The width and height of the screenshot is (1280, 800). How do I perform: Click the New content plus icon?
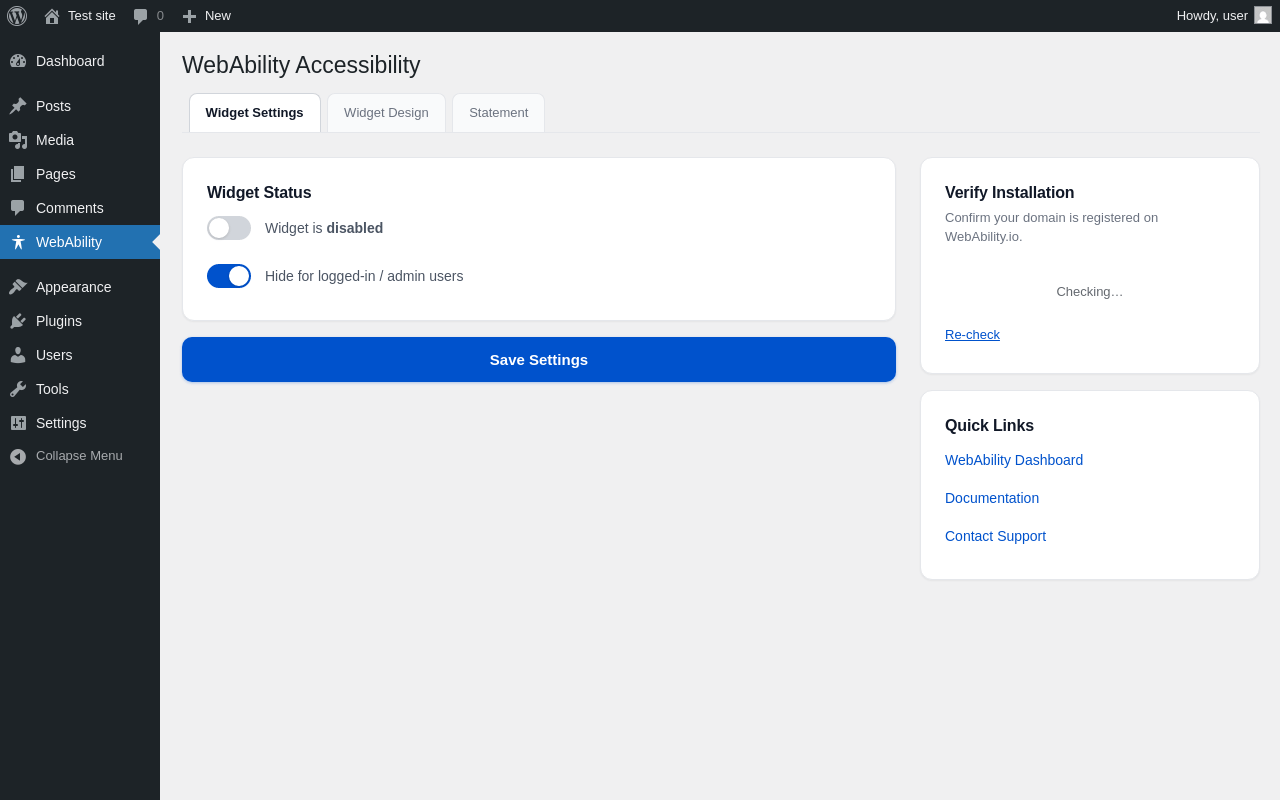(x=189, y=16)
